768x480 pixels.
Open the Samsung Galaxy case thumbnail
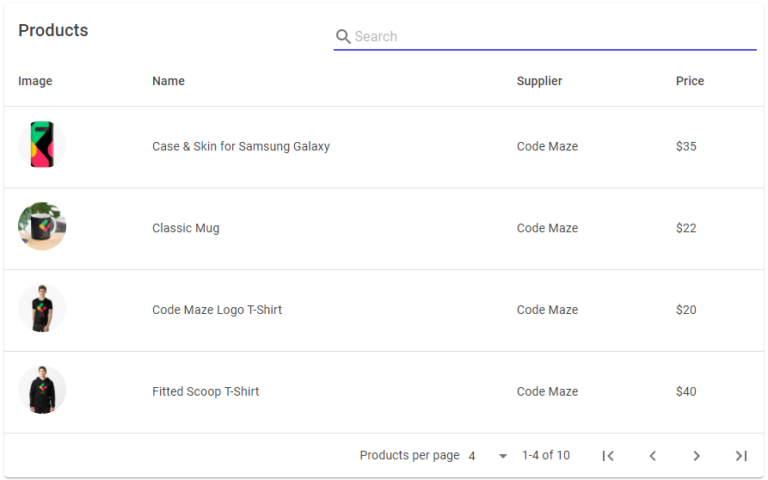pyautogui.click(x=42, y=146)
